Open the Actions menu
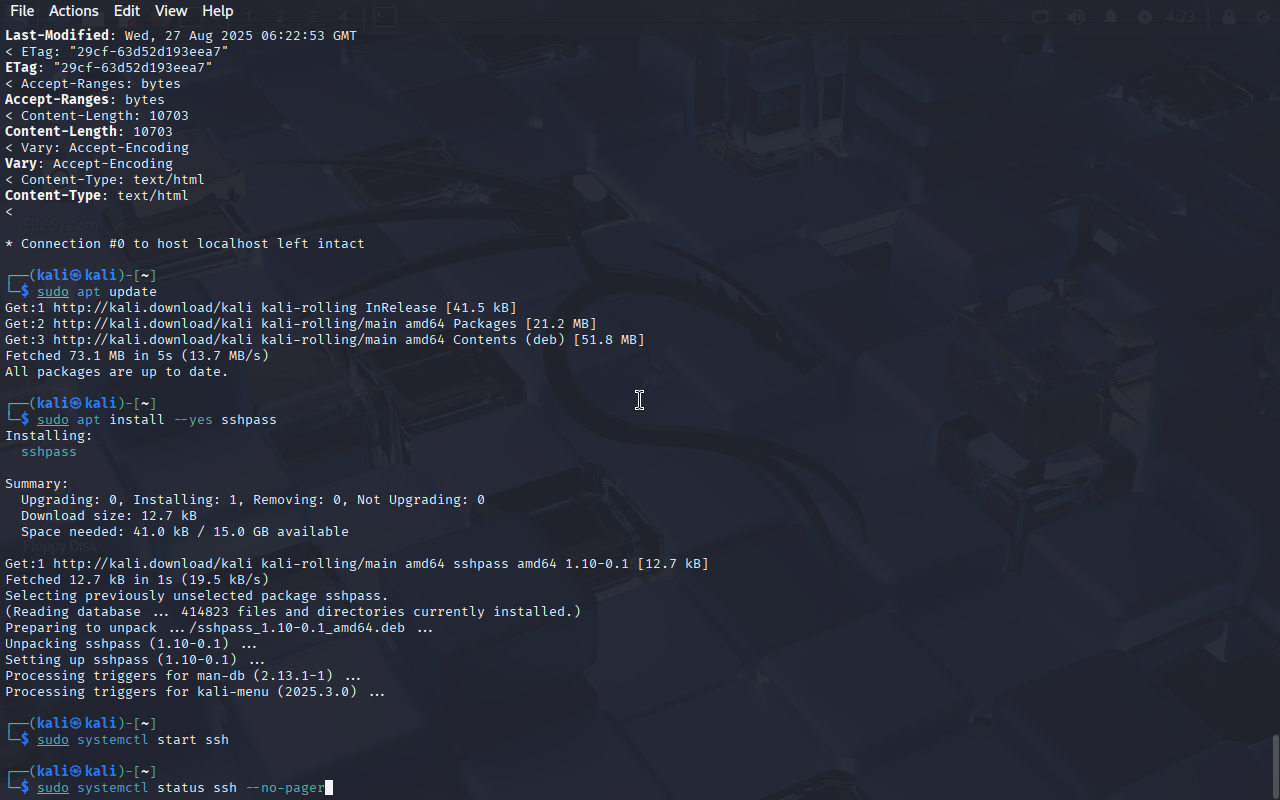Viewport: 1280px width, 800px height. click(74, 11)
